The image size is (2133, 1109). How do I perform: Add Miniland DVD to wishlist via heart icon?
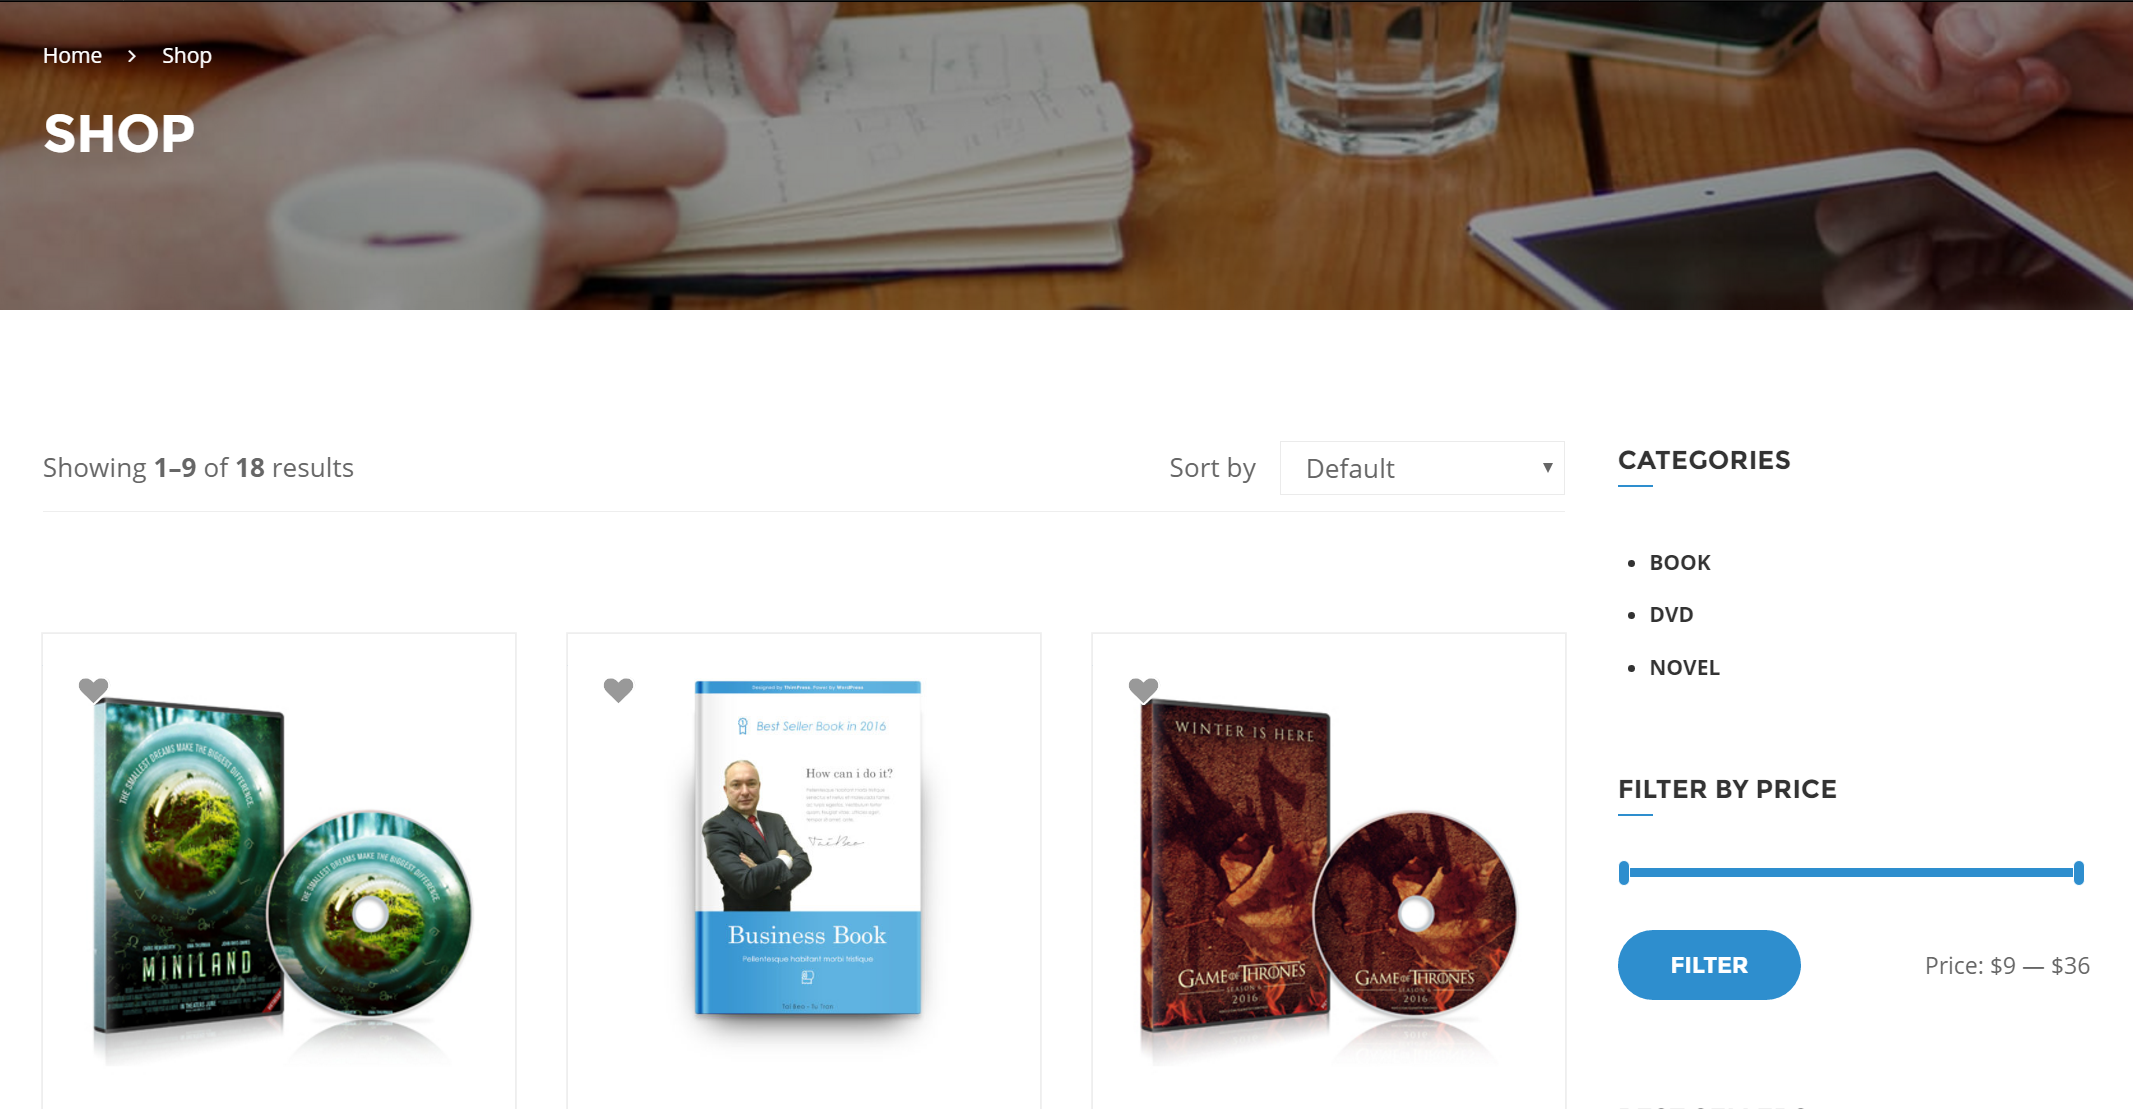click(x=93, y=690)
